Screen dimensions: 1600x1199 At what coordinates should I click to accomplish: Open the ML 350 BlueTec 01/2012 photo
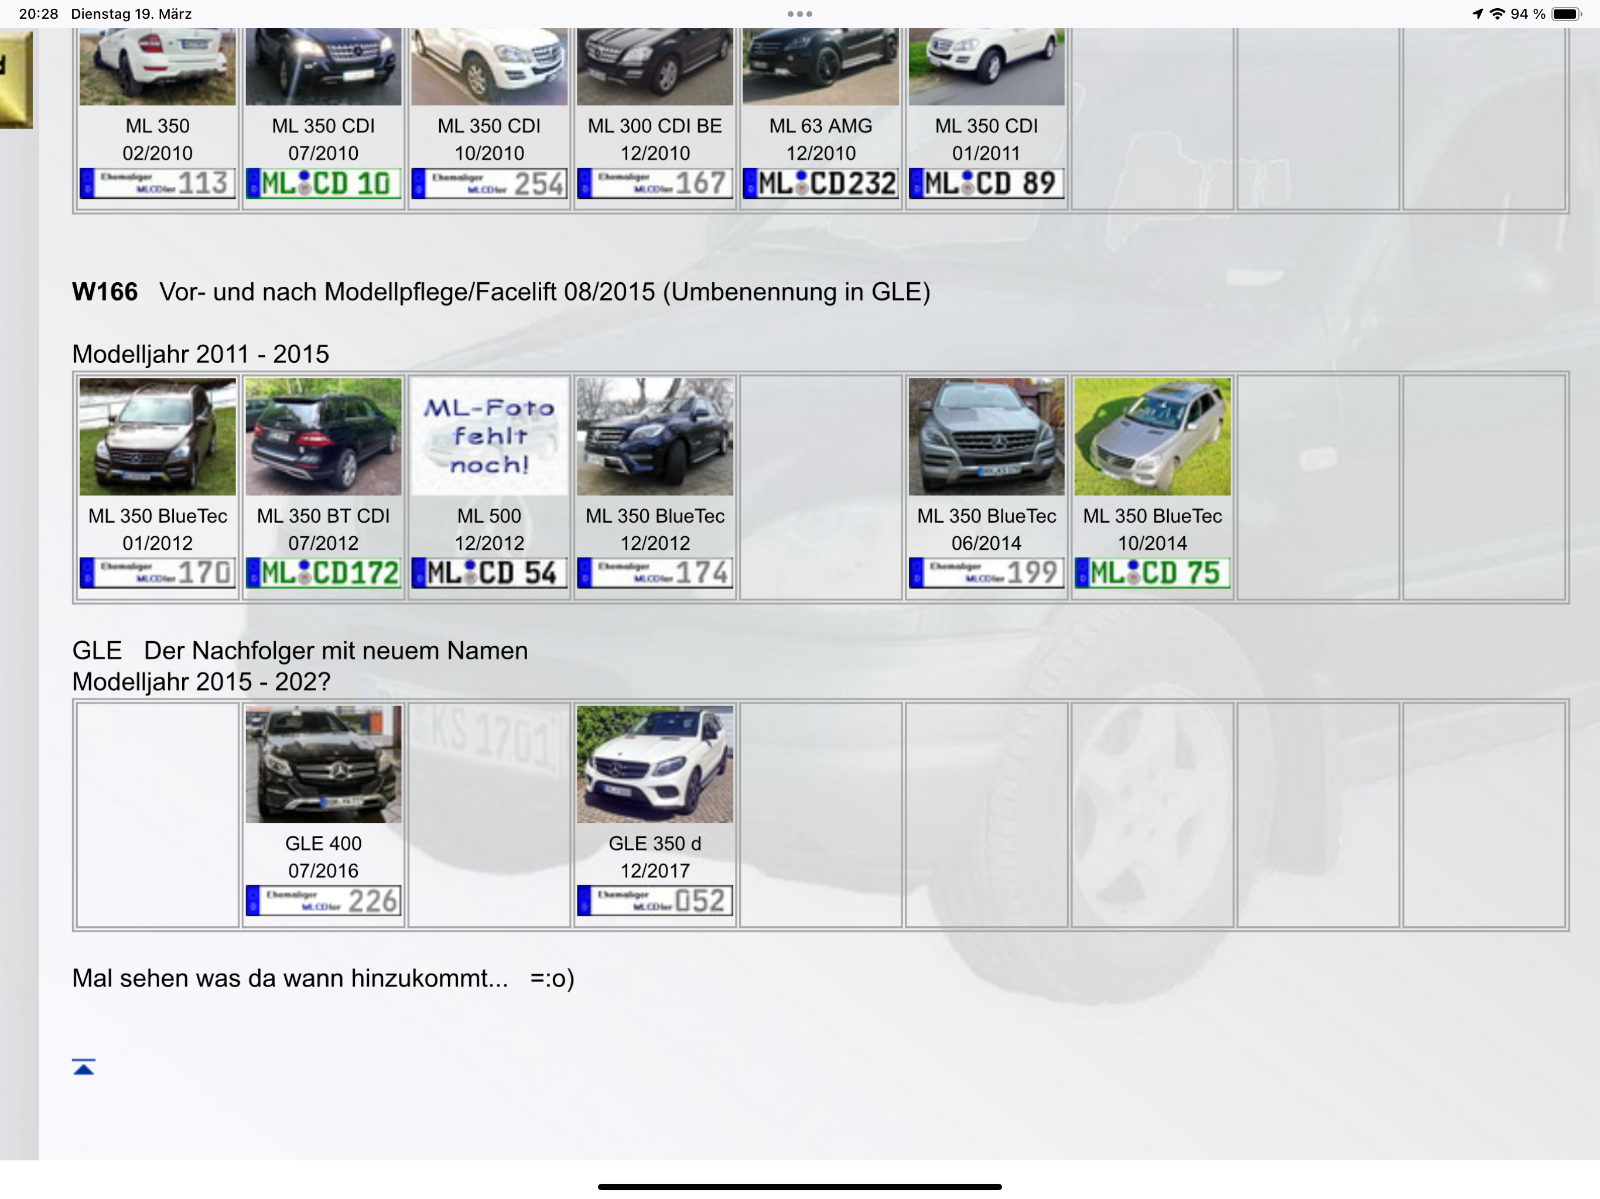[158, 437]
